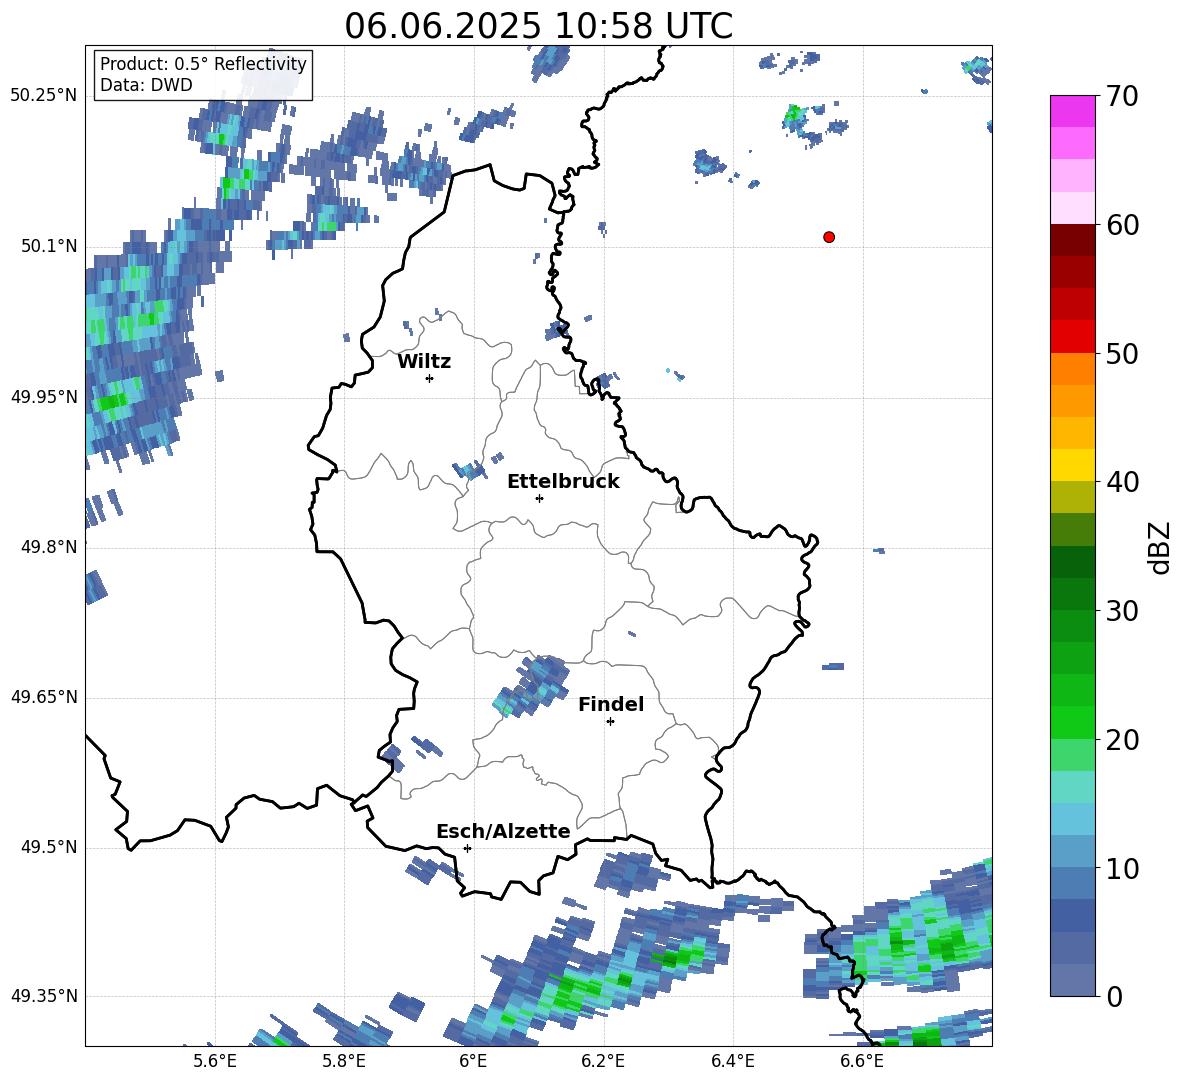Pick the magenta top segment of the colorbar
This screenshot has height=1081, width=1184.
(x=1072, y=111)
